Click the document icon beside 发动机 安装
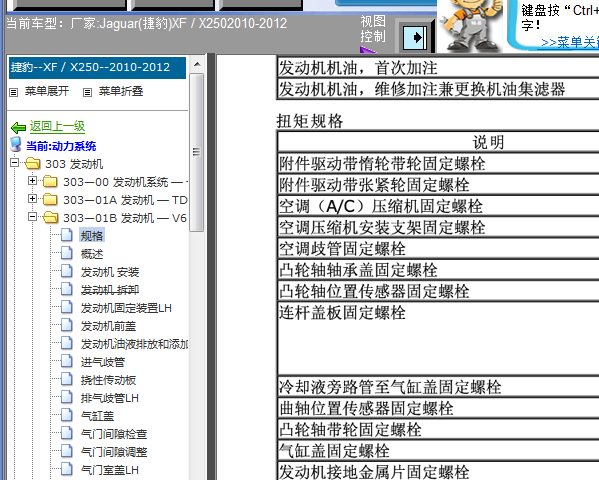 point(67,271)
